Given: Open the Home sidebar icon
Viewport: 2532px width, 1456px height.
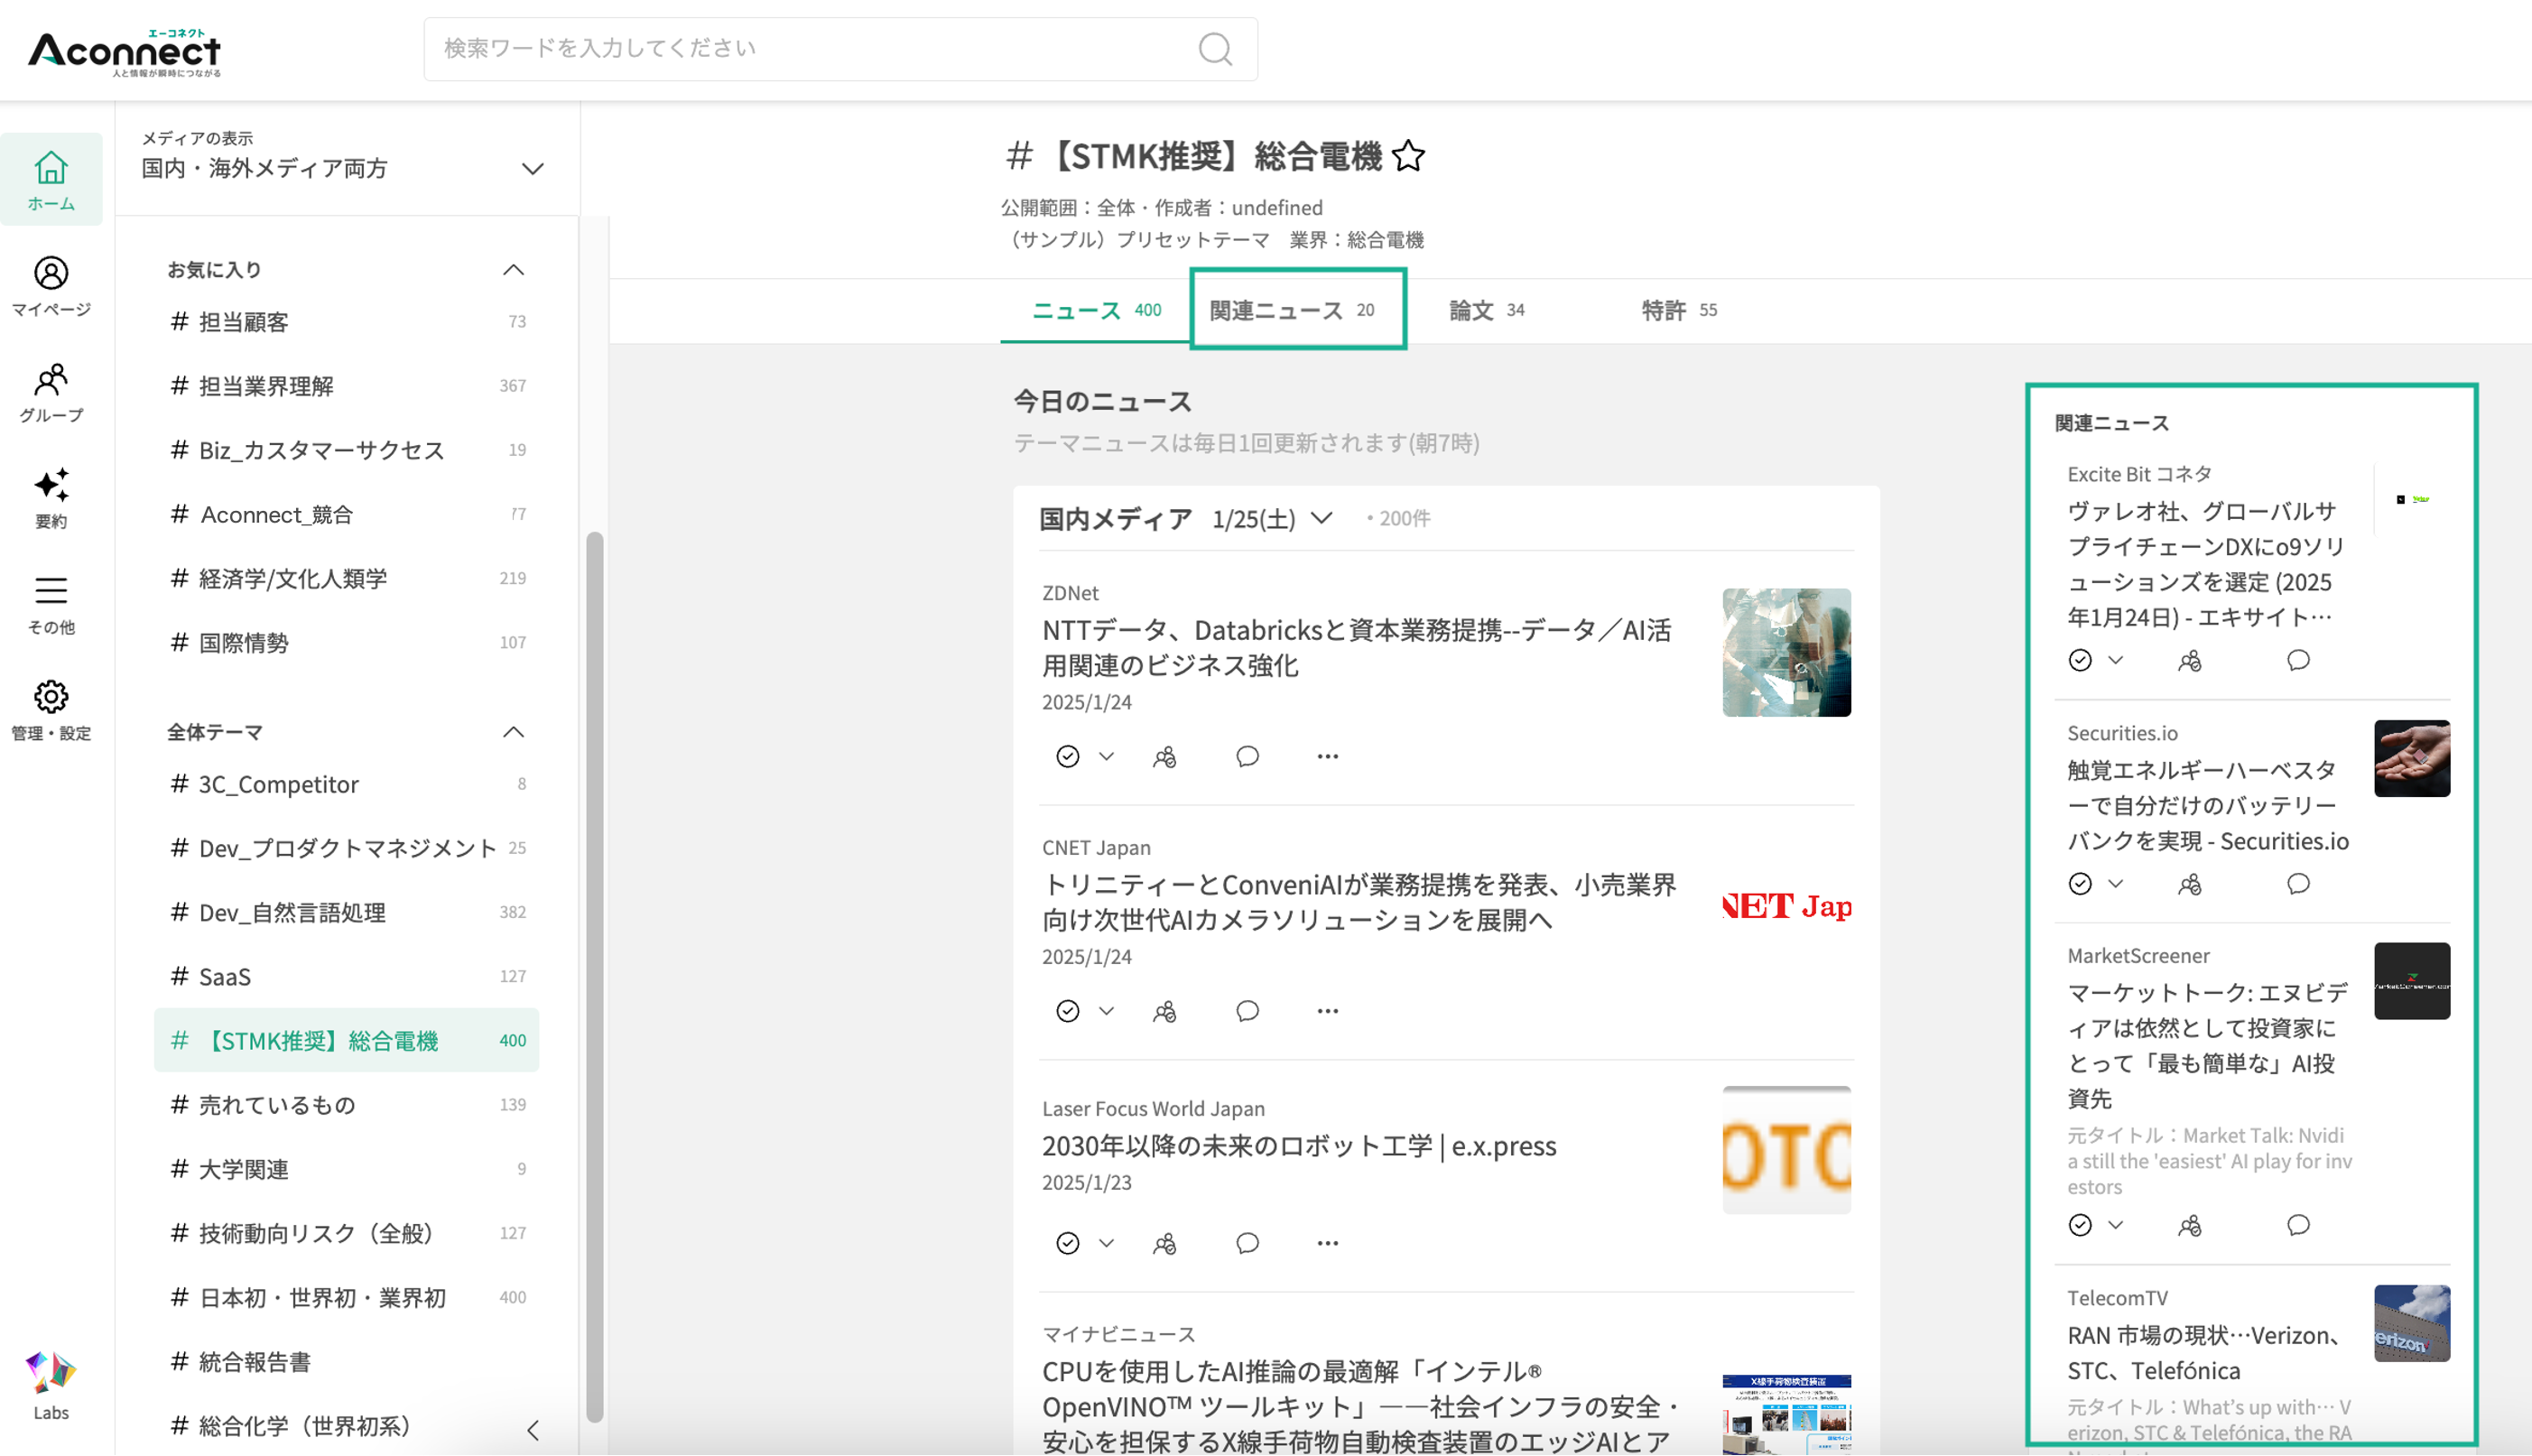Looking at the screenshot, I should (51, 180).
